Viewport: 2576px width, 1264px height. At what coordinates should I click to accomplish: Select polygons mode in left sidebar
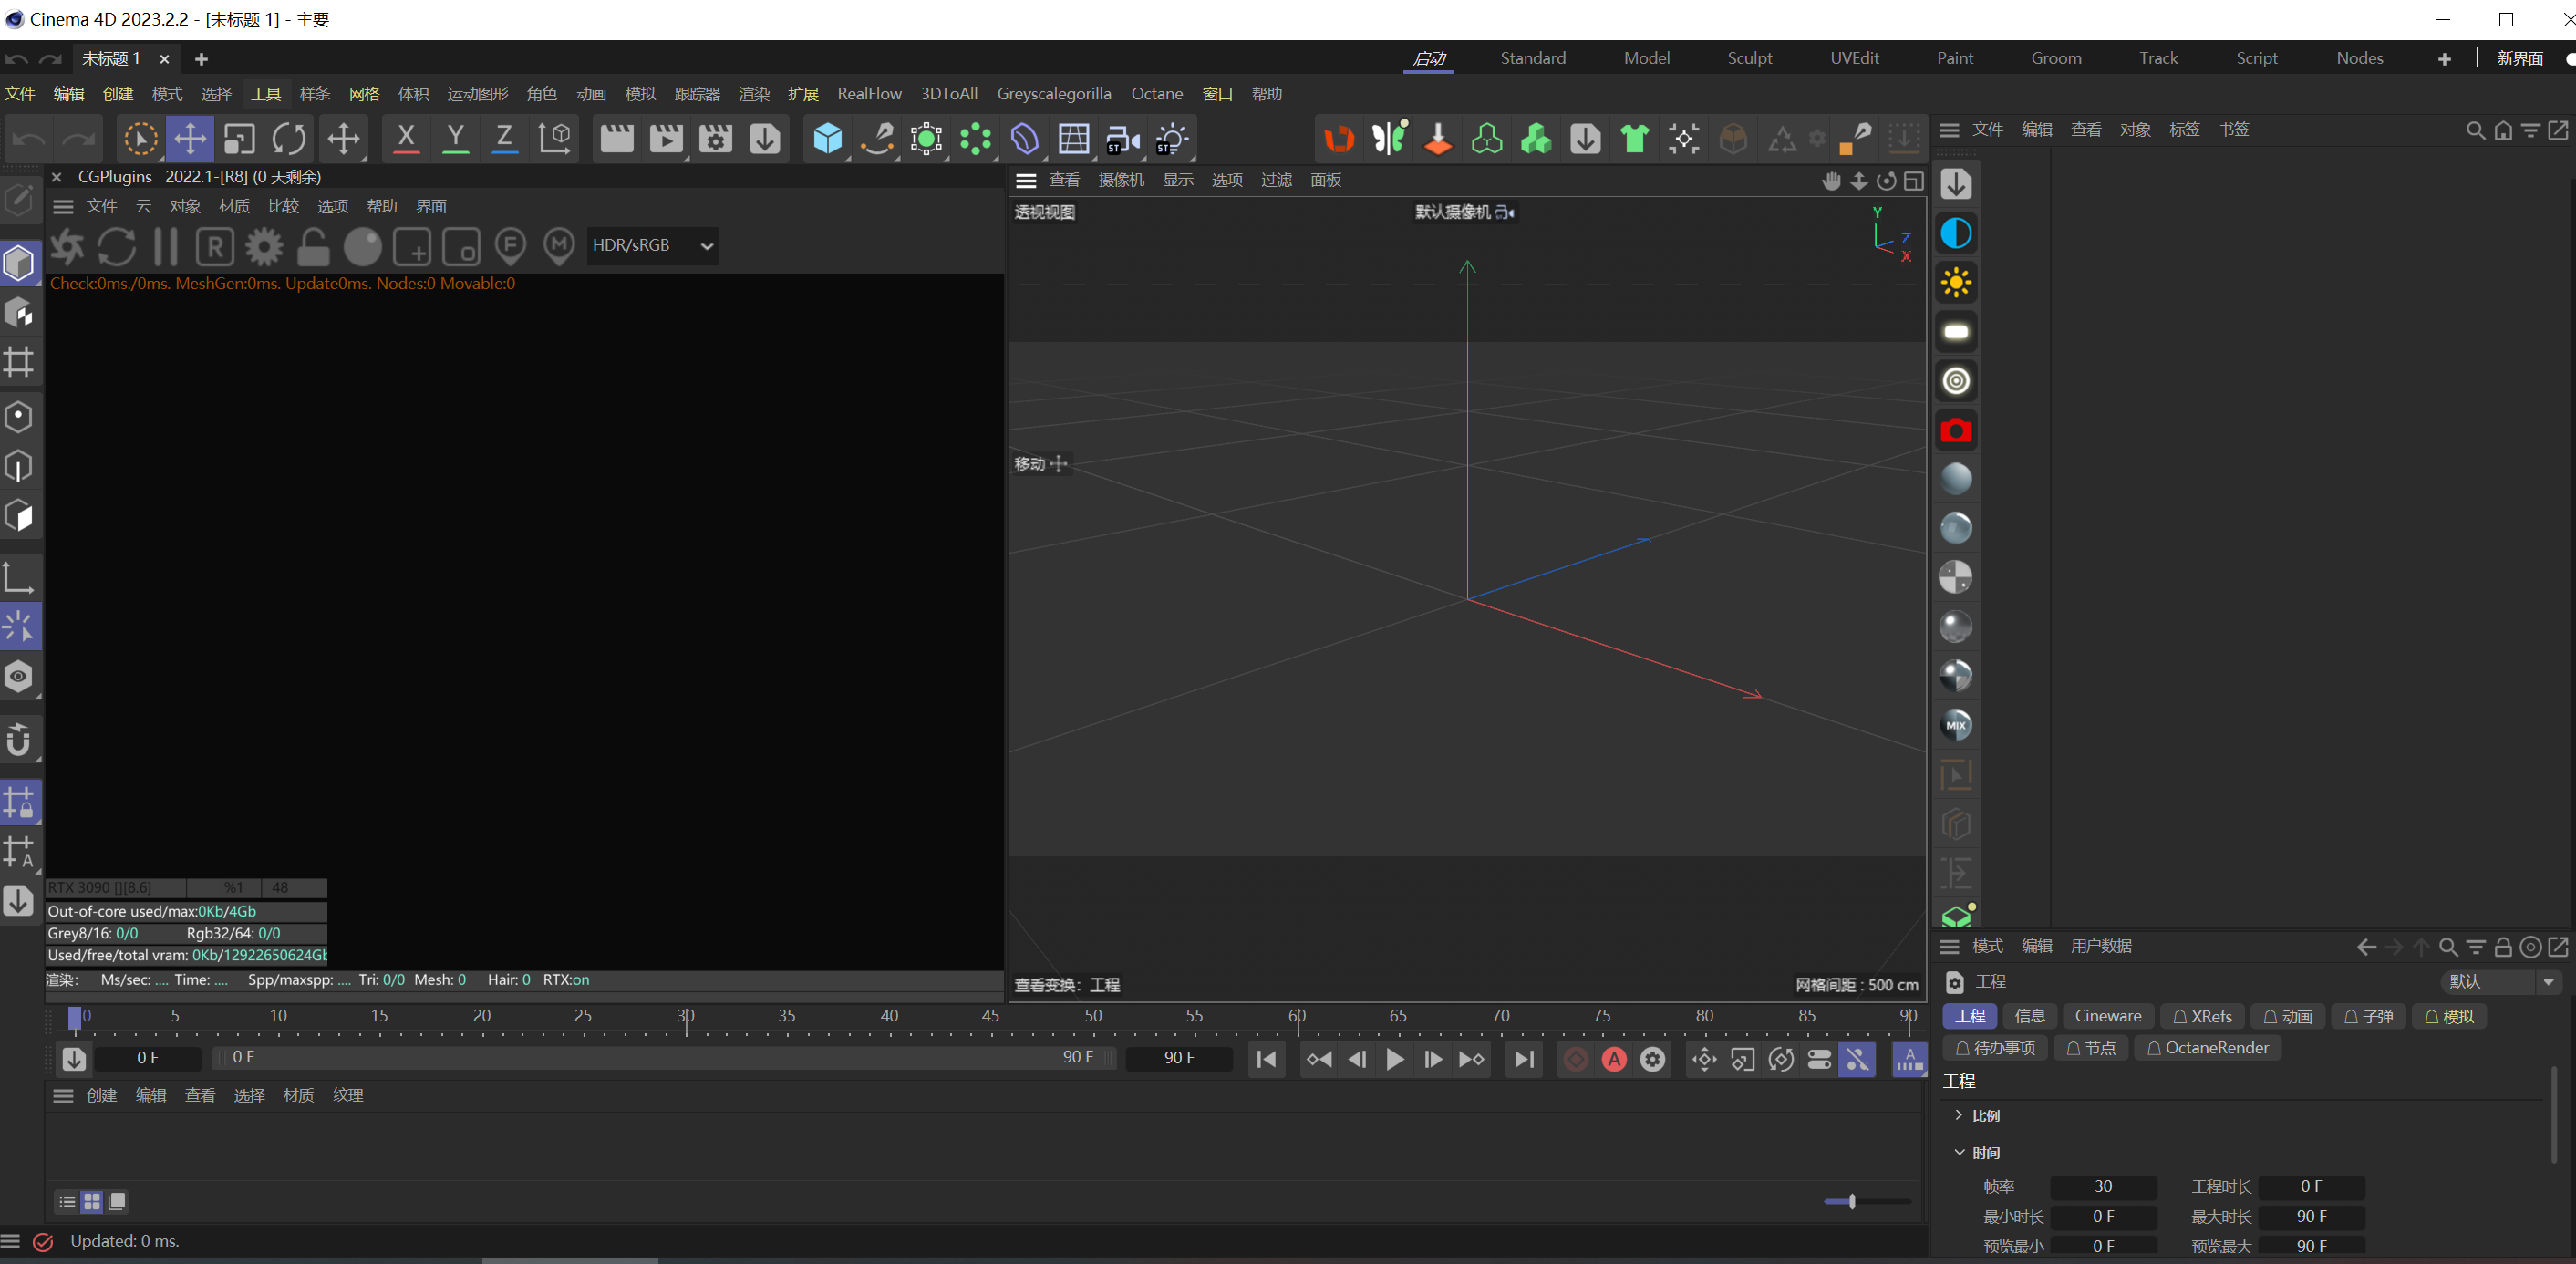click(x=19, y=515)
